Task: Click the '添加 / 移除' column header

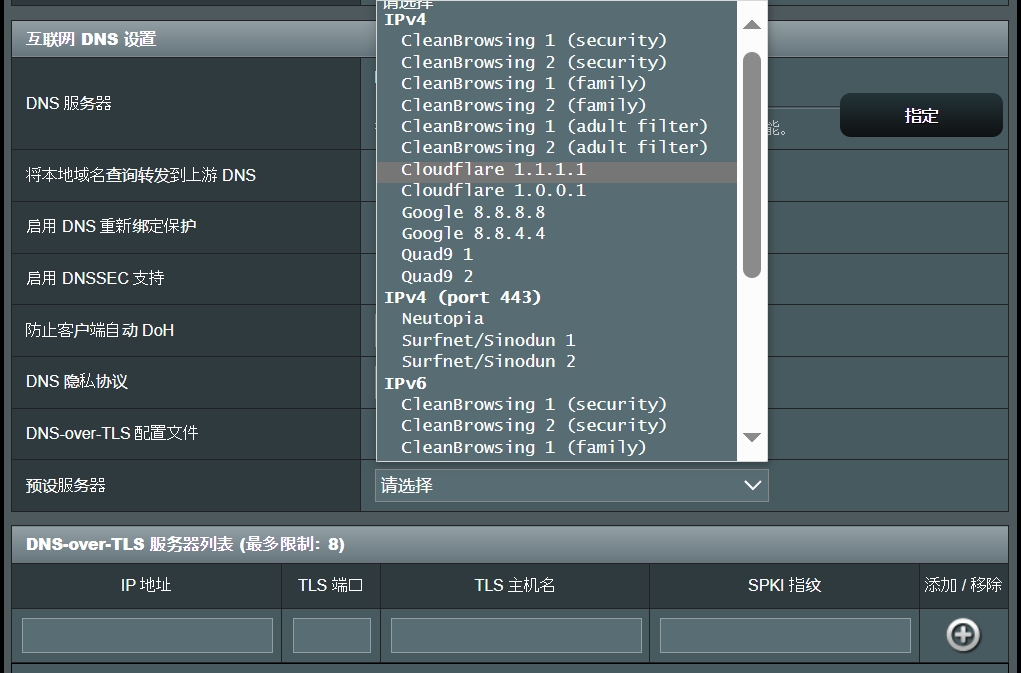Action: point(963,585)
